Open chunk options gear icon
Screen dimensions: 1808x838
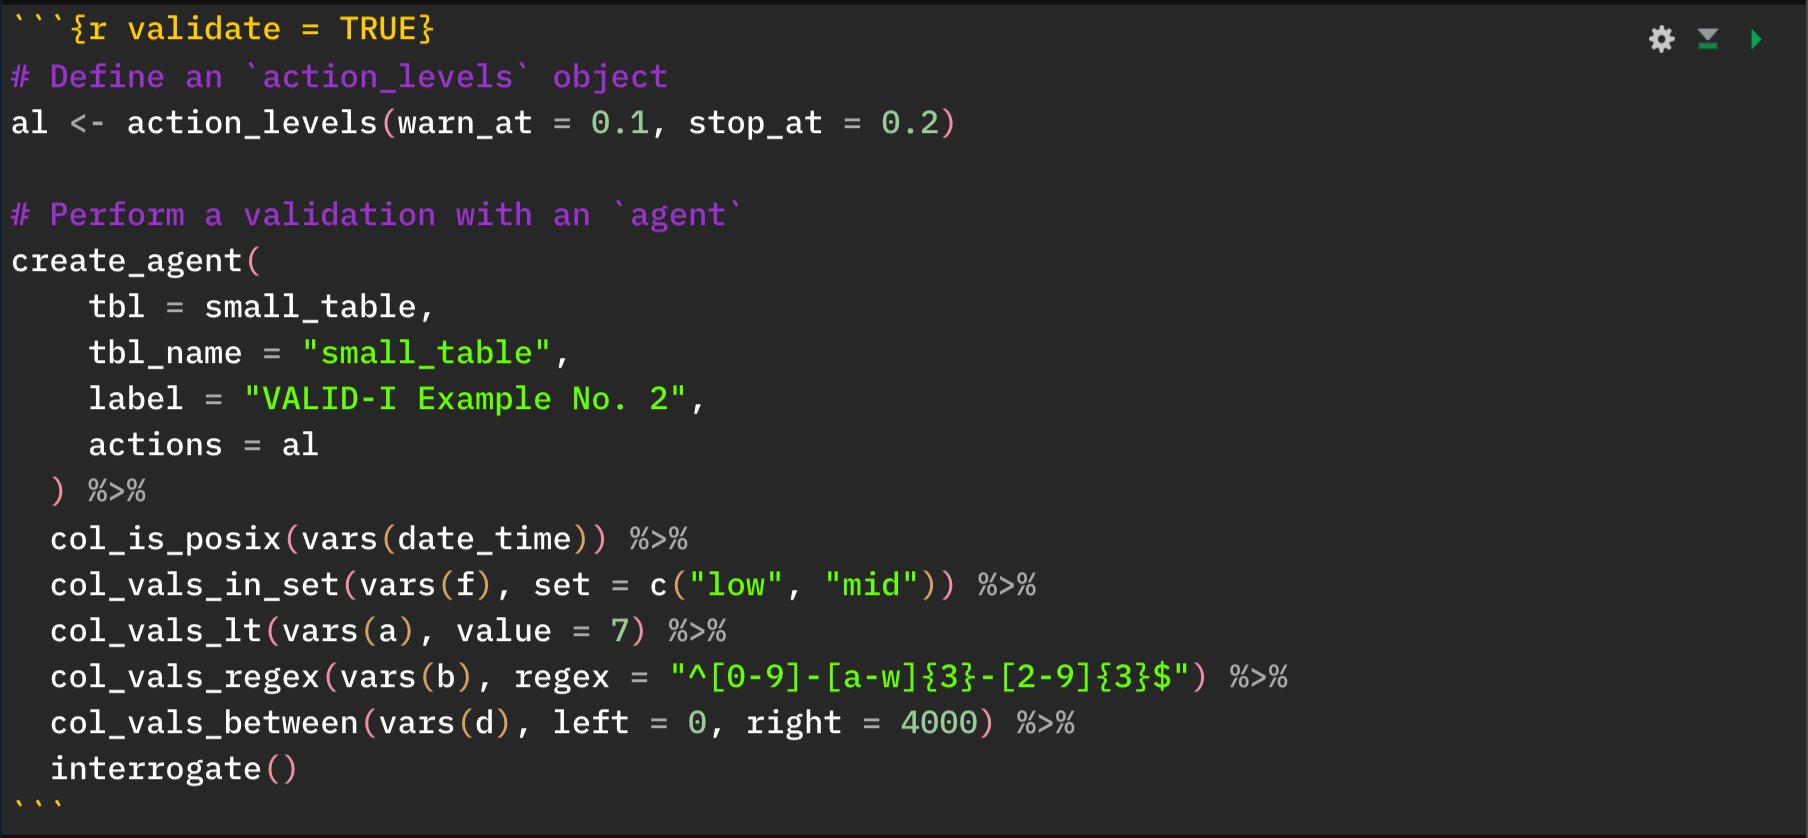click(1661, 39)
